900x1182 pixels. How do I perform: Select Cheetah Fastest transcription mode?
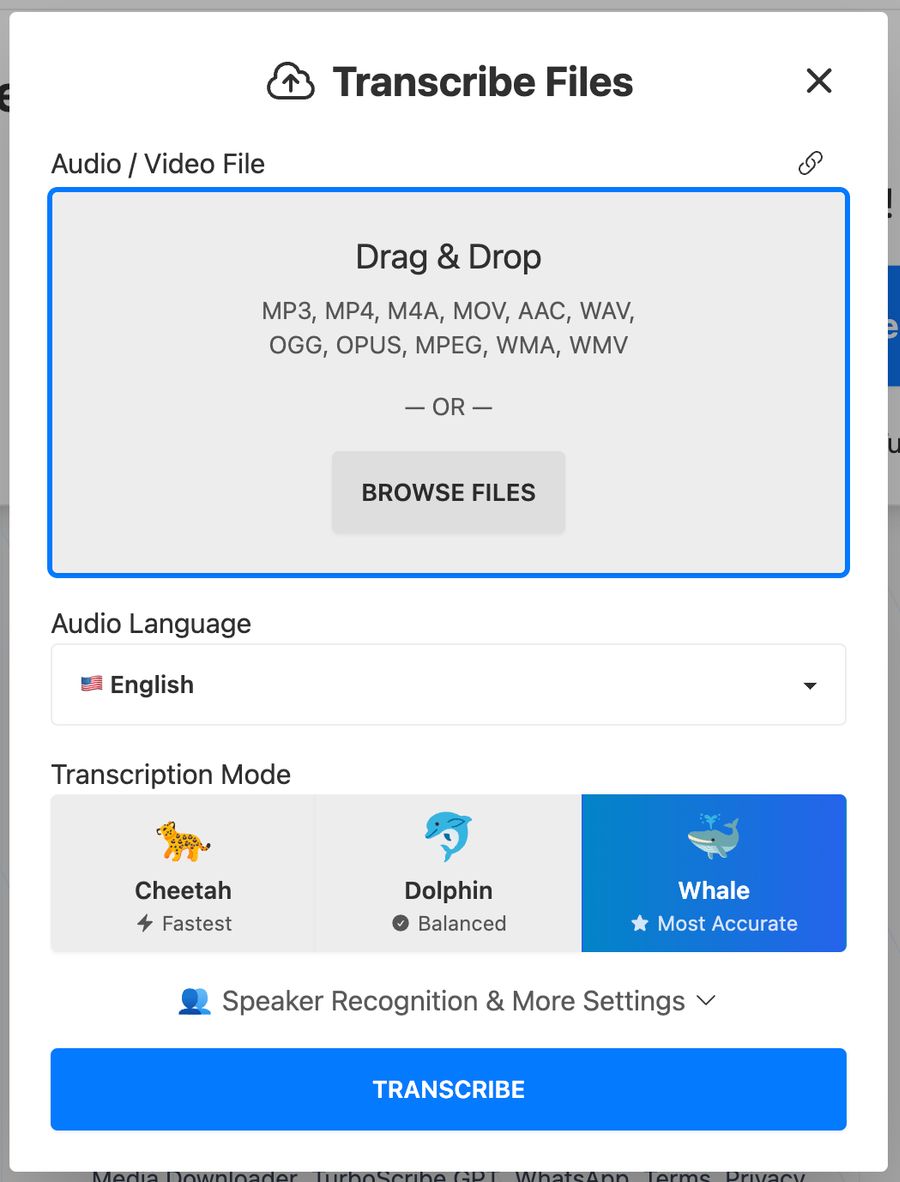[x=183, y=873]
